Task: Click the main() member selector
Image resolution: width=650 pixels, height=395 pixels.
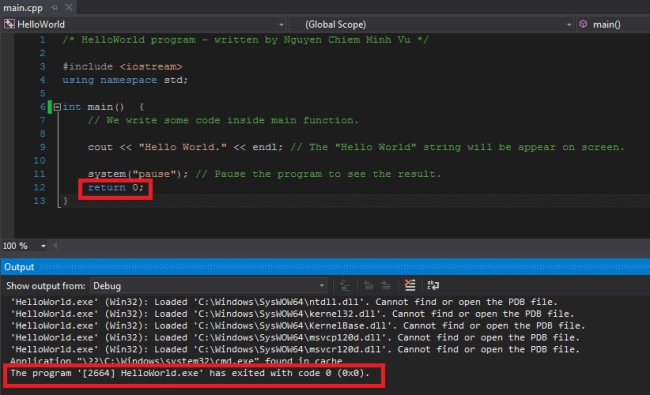Action: tap(614, 24)
